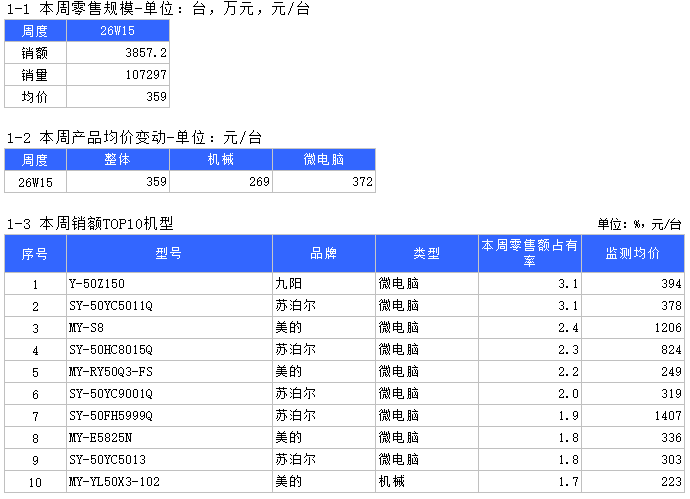The width and height of the screenshot is (690, 499).
Task: Select the 机械 average price 269
Action: pyautogui.click(x=221, y=181)
